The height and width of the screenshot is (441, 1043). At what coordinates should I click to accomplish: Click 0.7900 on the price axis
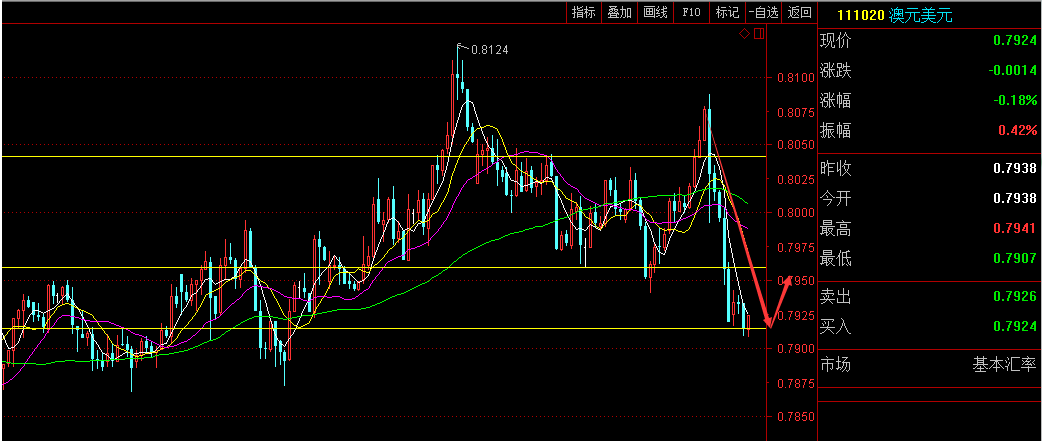pyautogui.click(x=796, y=349)
